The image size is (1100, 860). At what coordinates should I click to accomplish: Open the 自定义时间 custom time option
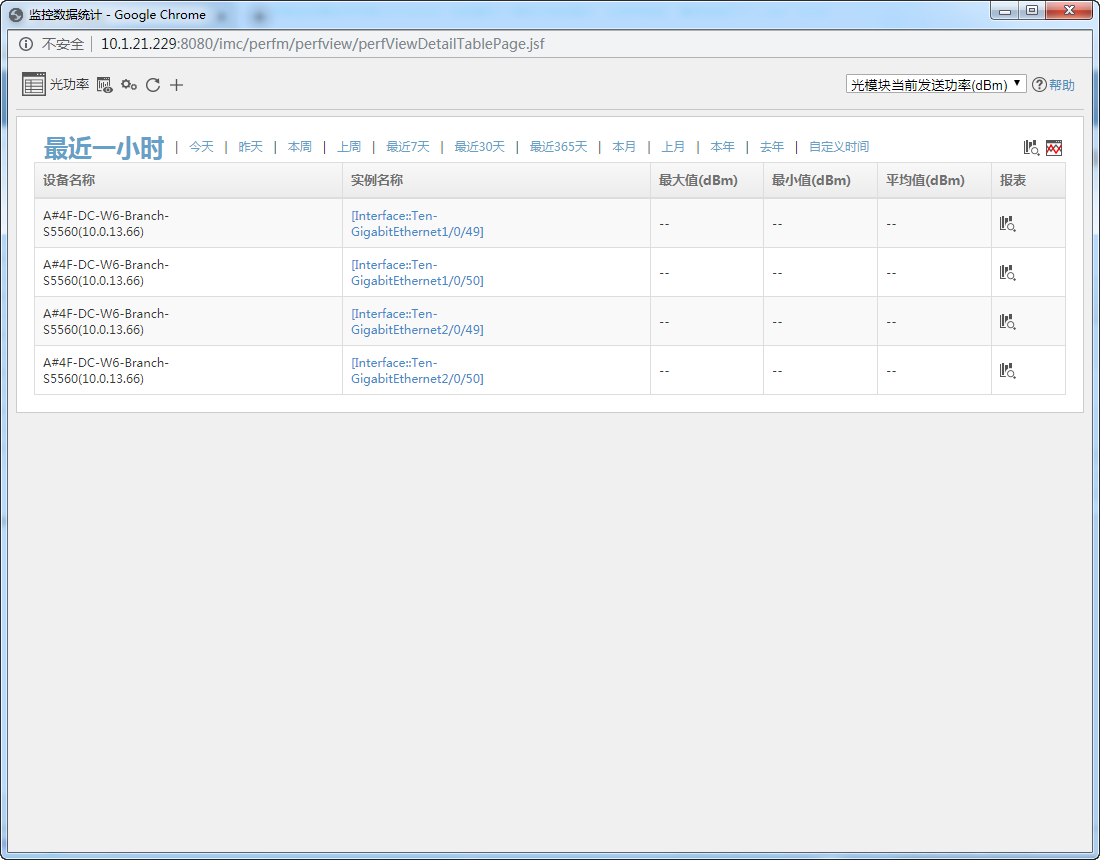(838, 147)
